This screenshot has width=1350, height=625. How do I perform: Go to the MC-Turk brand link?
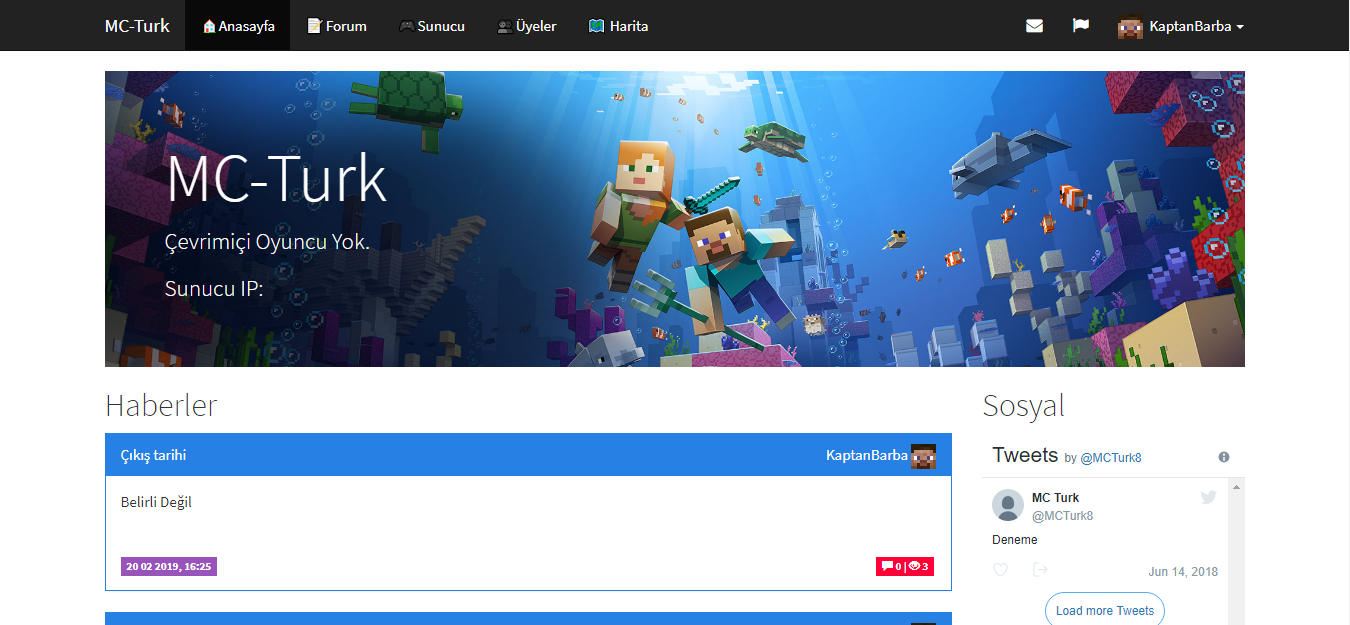(137, 26)
